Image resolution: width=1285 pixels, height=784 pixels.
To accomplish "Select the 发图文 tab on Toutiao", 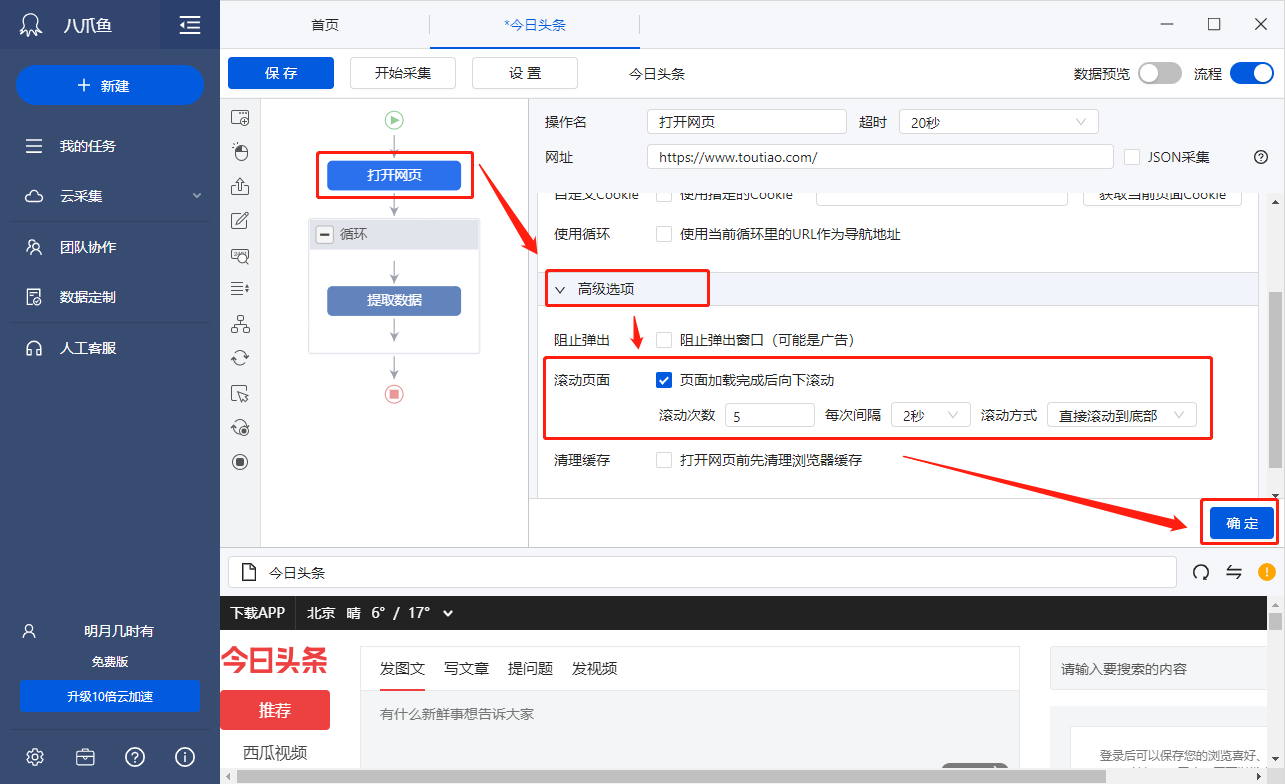I will 402,668.
